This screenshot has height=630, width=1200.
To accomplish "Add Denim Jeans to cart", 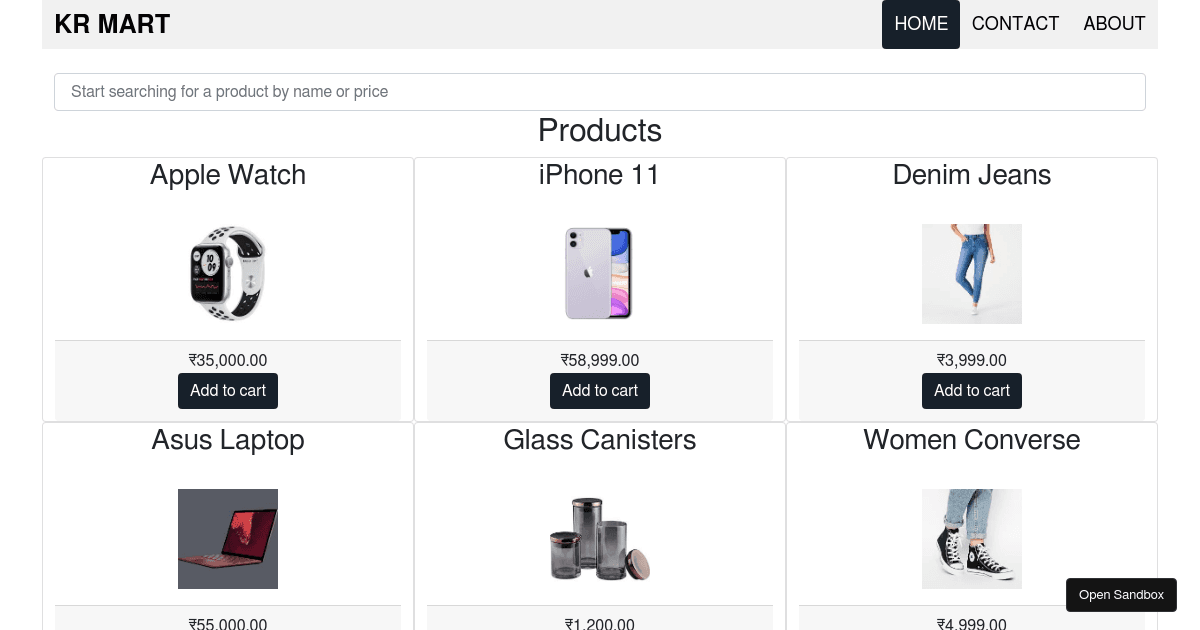I will pyautogui.click(x=972, y=391).
